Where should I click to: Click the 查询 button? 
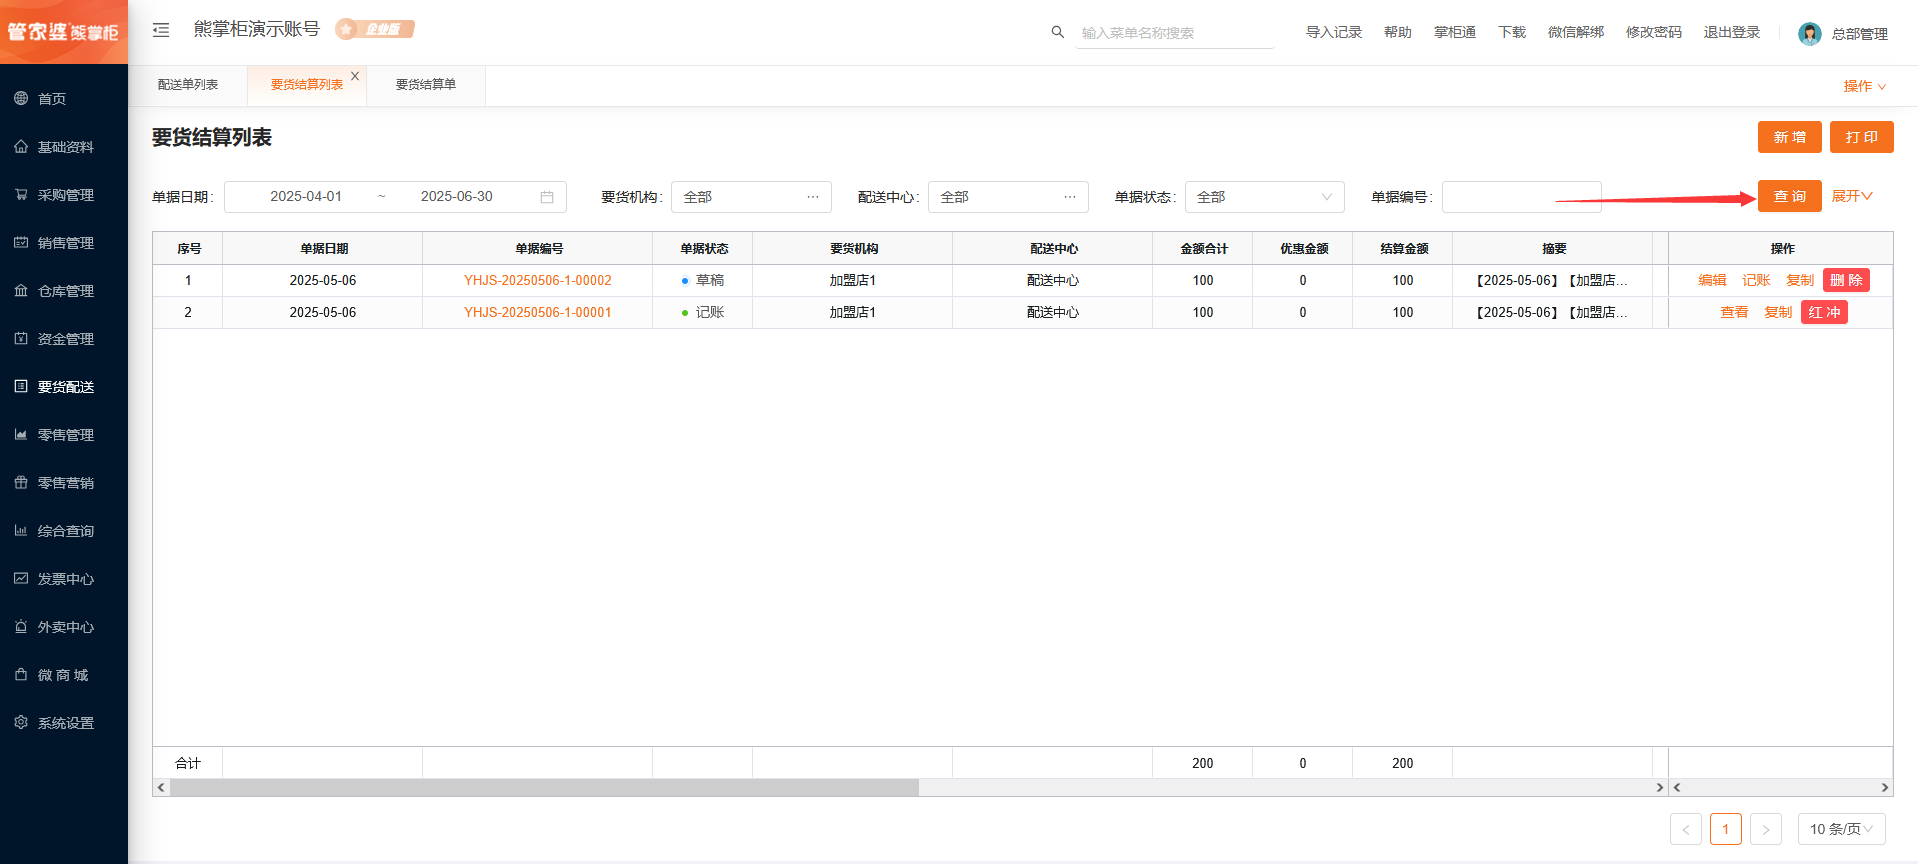pos(1790,196)
